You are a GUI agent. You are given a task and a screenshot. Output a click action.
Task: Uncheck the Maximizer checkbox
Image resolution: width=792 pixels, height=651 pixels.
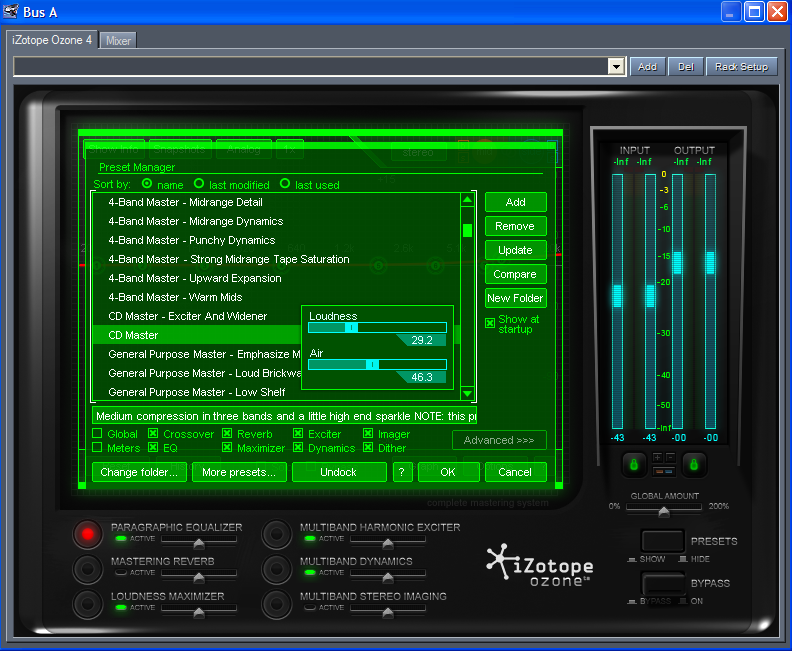click(x=227, y=447)
